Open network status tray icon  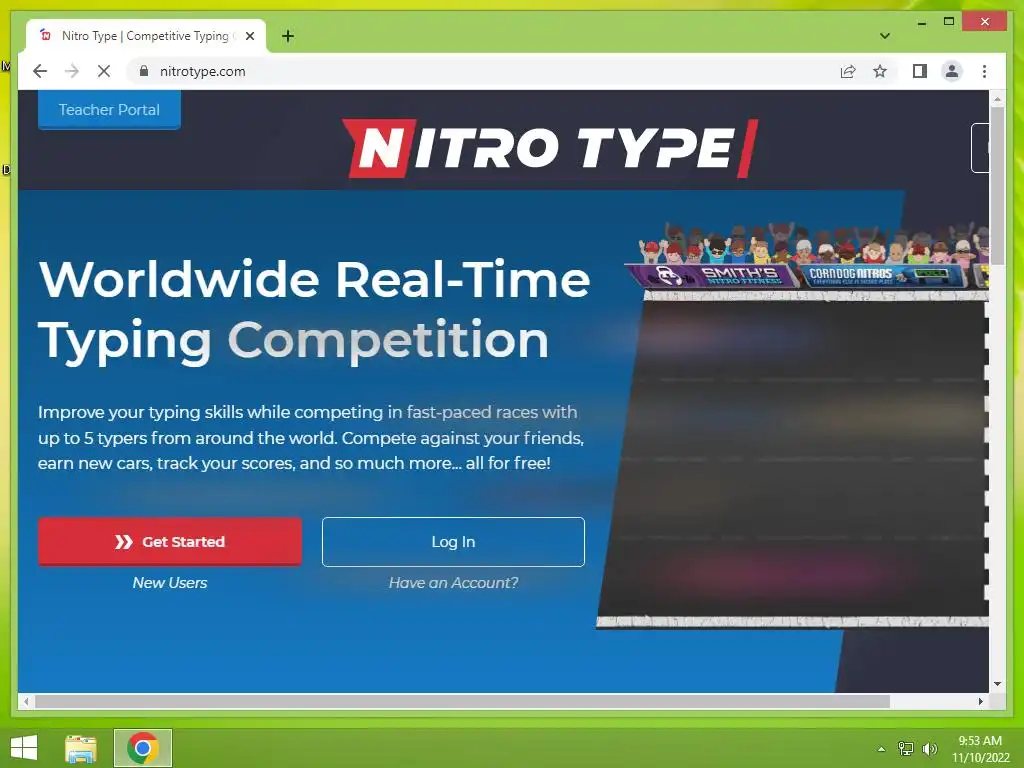(x=906, y=748)
